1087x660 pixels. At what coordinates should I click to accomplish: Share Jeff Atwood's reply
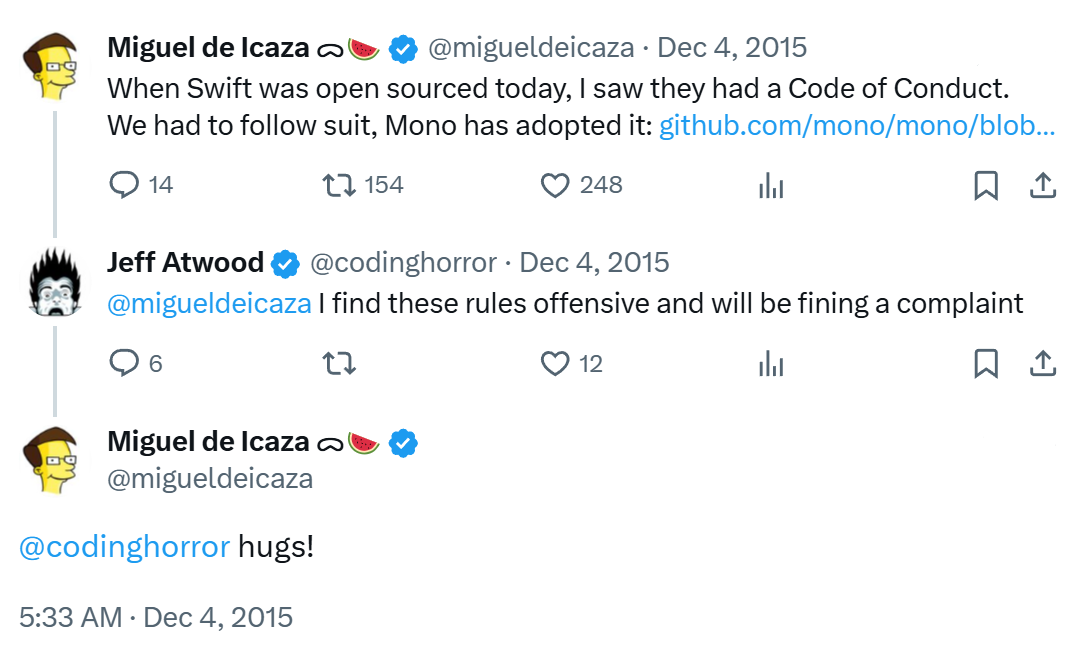(1043, 363)
